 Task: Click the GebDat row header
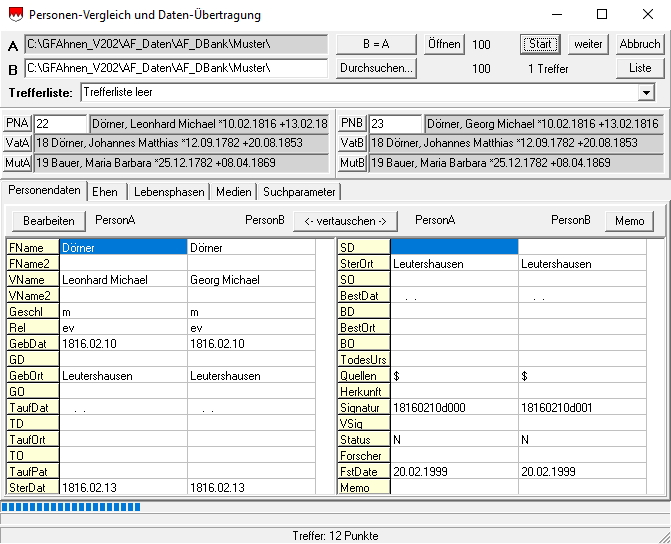tap(33, 344)
